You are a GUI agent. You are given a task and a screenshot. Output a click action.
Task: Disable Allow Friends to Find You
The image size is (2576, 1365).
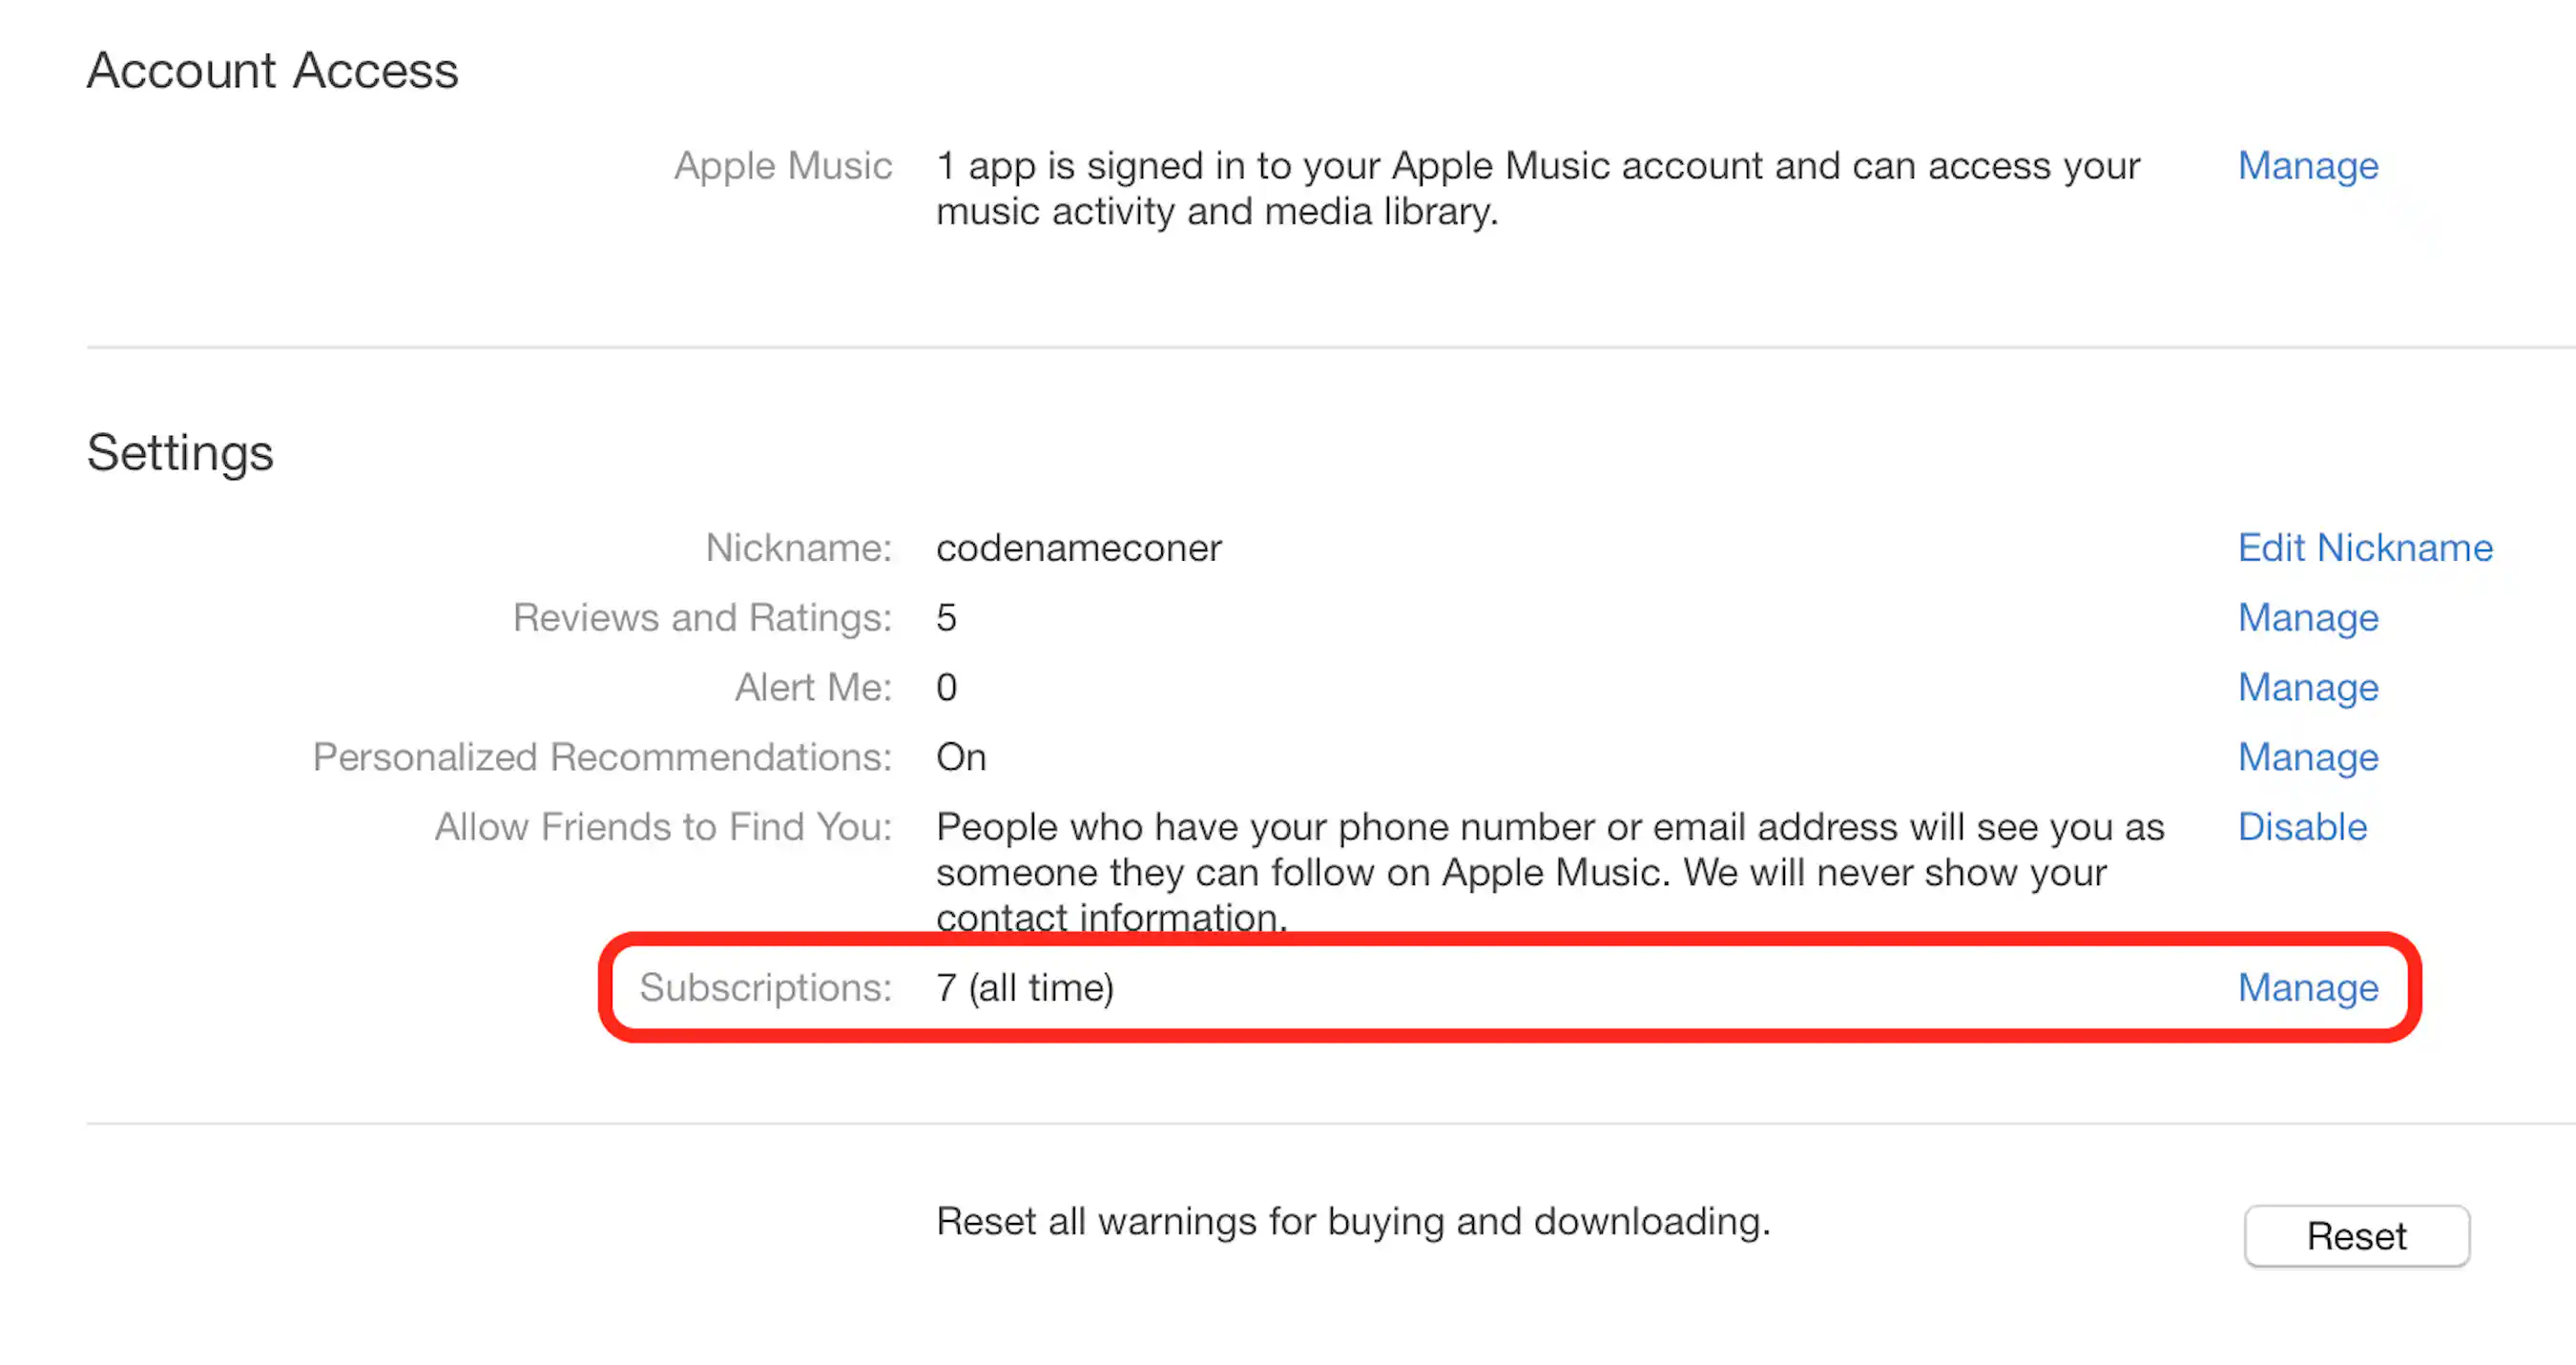point(2302,827)
